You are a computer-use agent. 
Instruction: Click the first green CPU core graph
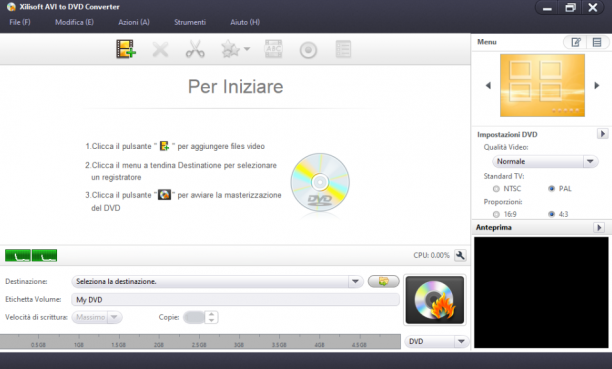point(18,255)
